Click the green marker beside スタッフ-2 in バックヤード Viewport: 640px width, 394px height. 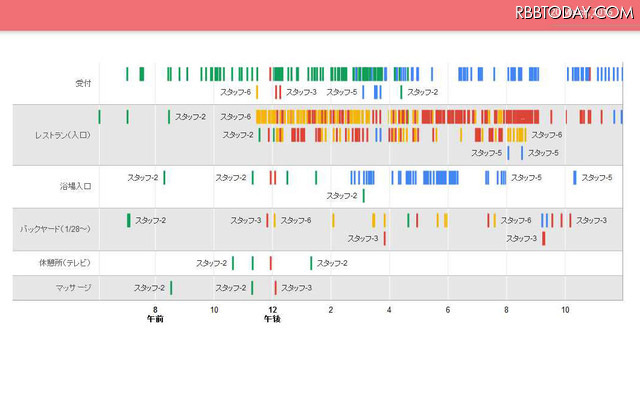(129, 220)
